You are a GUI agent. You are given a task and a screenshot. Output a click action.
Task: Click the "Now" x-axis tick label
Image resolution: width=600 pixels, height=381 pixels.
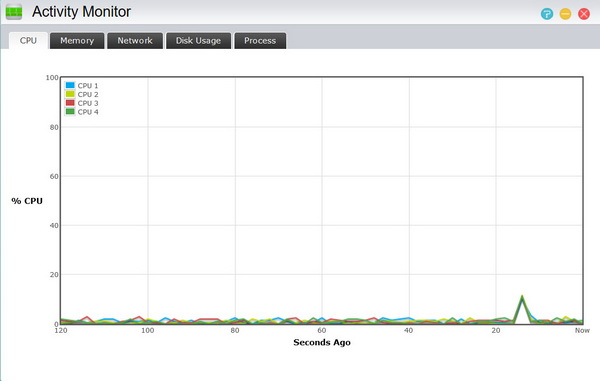point(582,331)
